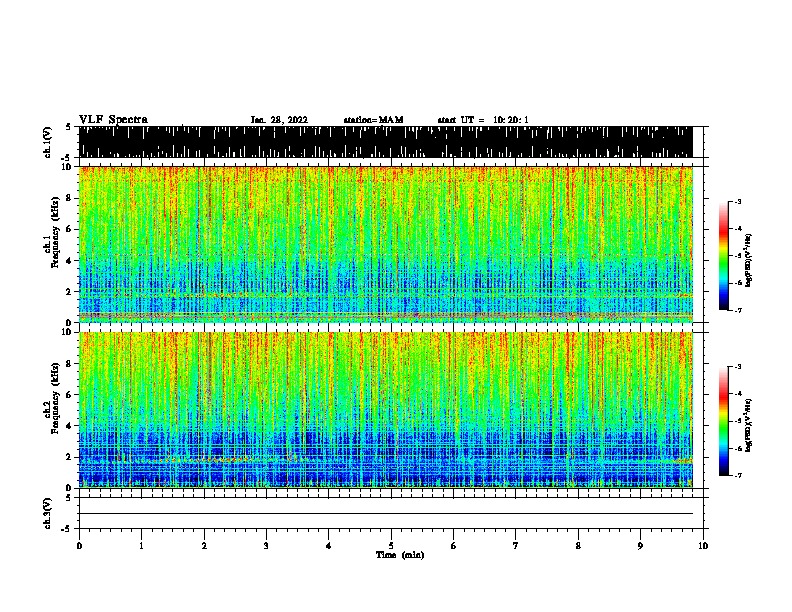792x612 pixels.
Task: Click the flat ch.3 voltage trace line
Action: click(385, 514)
